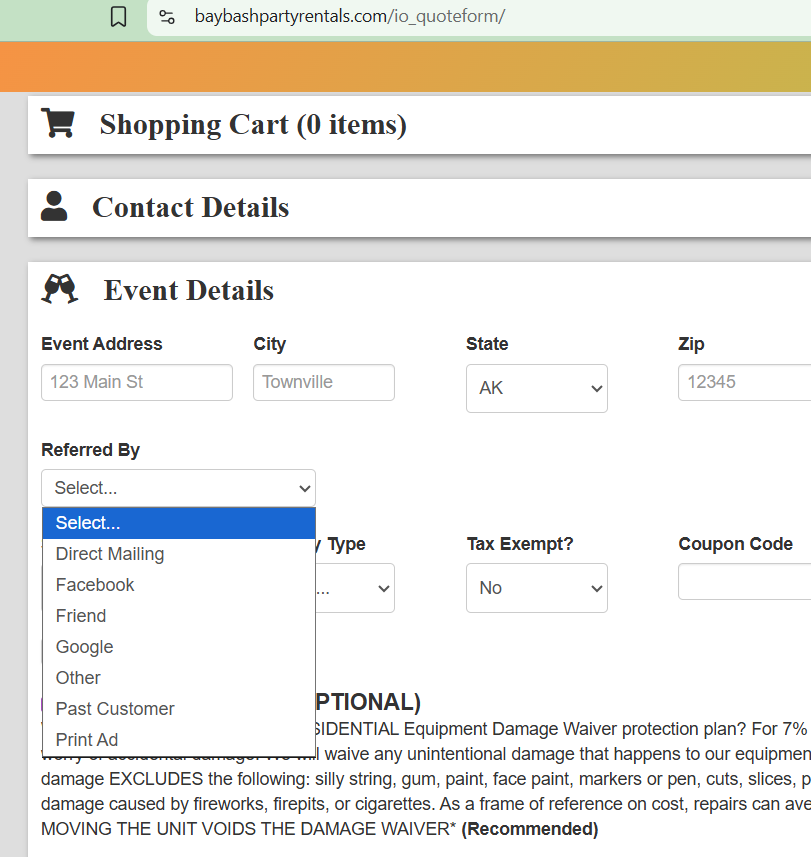Choose Other in the referral dropdown
Viewport: 811px width, 857px height.
[x=78, y=678]
